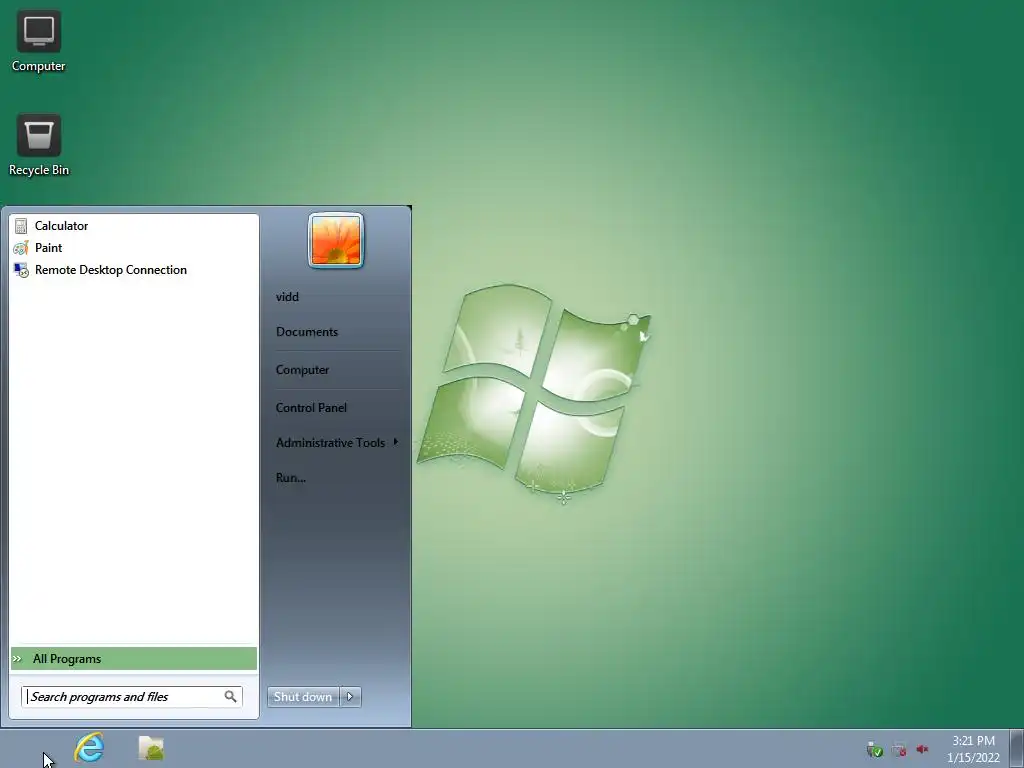Open Remote Desktop Connection in Start menu
This screenshot has width=1024, height=768.
[134, 270]
